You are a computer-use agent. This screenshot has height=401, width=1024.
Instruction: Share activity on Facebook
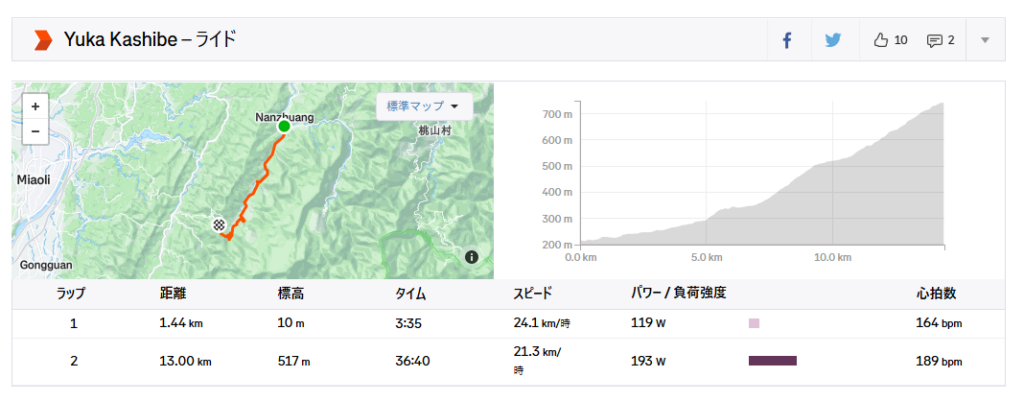(x=787, y=40)
